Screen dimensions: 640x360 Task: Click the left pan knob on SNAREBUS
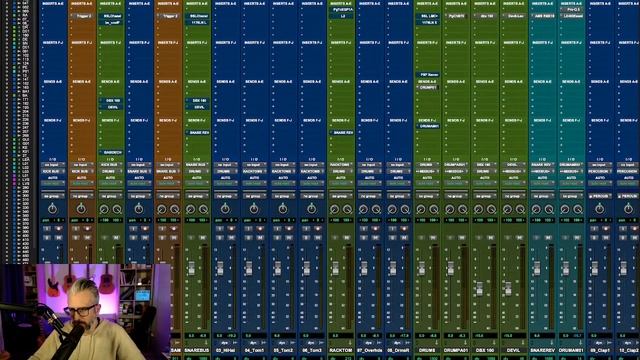[191, 209]
